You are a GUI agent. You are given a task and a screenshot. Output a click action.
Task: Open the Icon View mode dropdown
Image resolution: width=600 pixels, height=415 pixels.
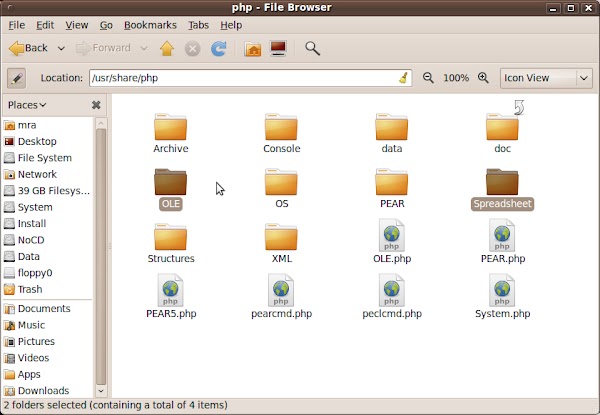pos(546,78)
